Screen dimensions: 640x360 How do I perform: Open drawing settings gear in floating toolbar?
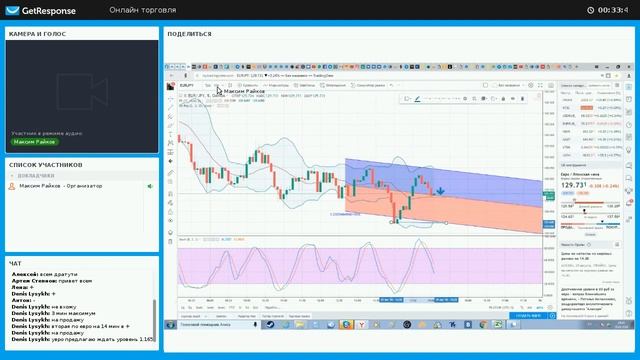(x=465, y=99)
